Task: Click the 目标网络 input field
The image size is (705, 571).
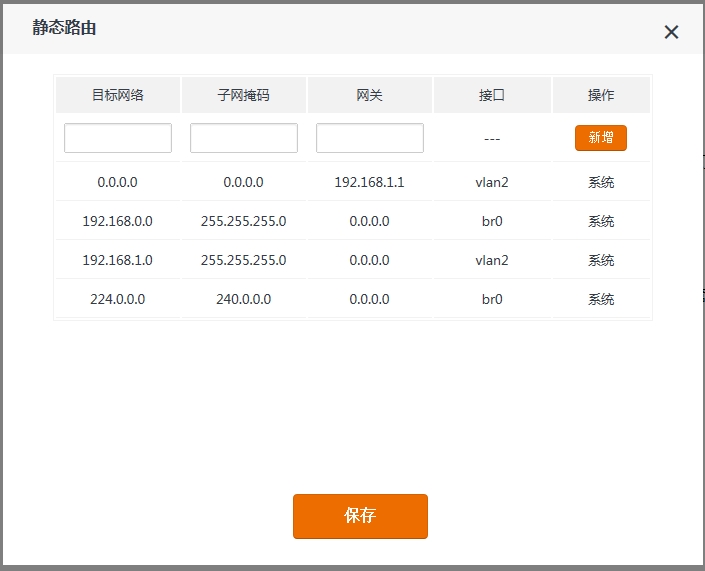Action: click(x=118, y=138)
